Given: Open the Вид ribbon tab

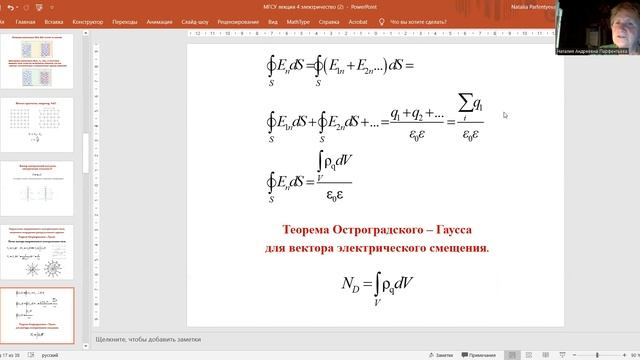Looking at the screenshot, I should point(273,22).
